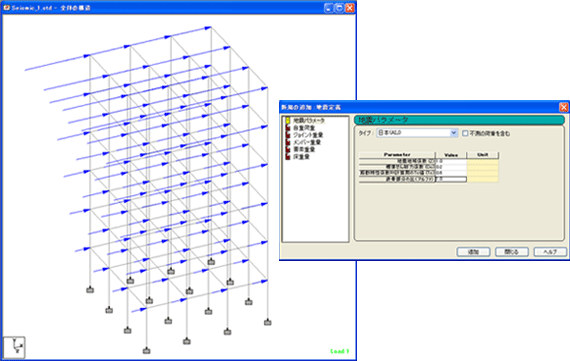Maximize the Seismic_1.std structure window

point(339,8)
